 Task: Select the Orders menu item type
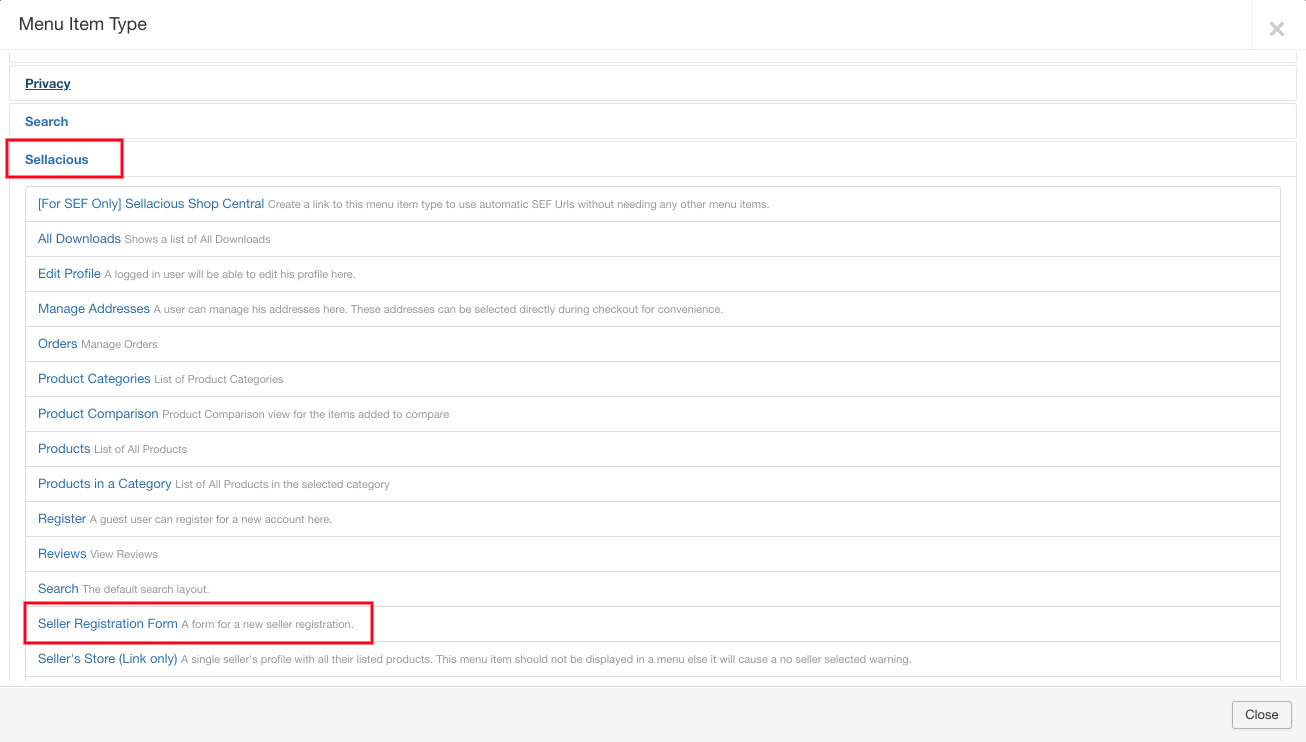tap(57, 344)
